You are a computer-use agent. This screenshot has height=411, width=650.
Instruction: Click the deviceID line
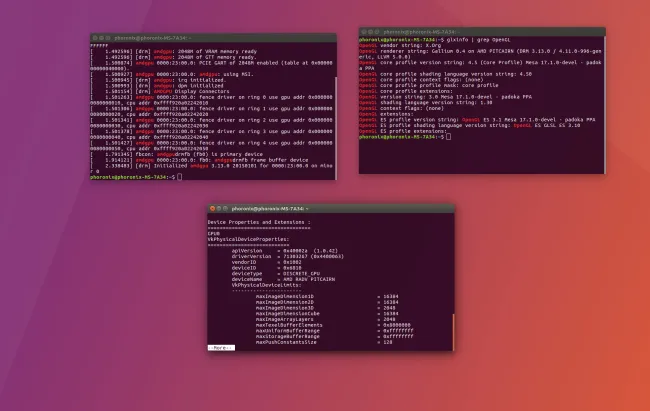pos(267,268)
